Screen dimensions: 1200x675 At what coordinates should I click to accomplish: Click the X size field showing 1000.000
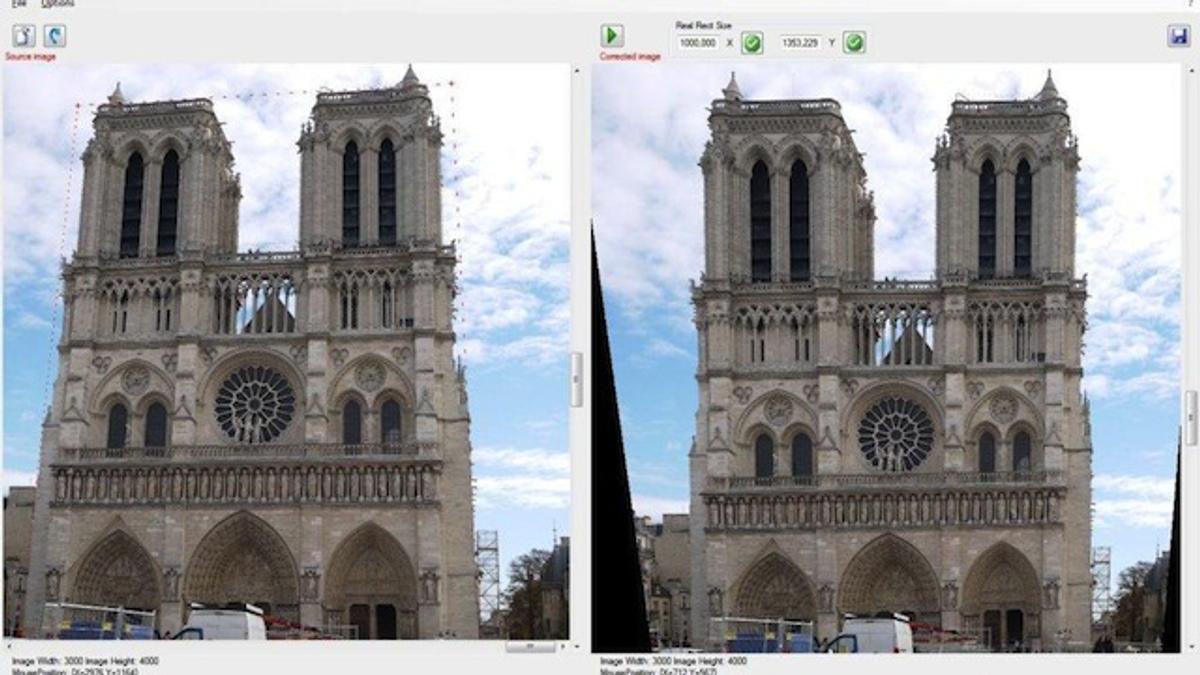(x=698, y=43)
